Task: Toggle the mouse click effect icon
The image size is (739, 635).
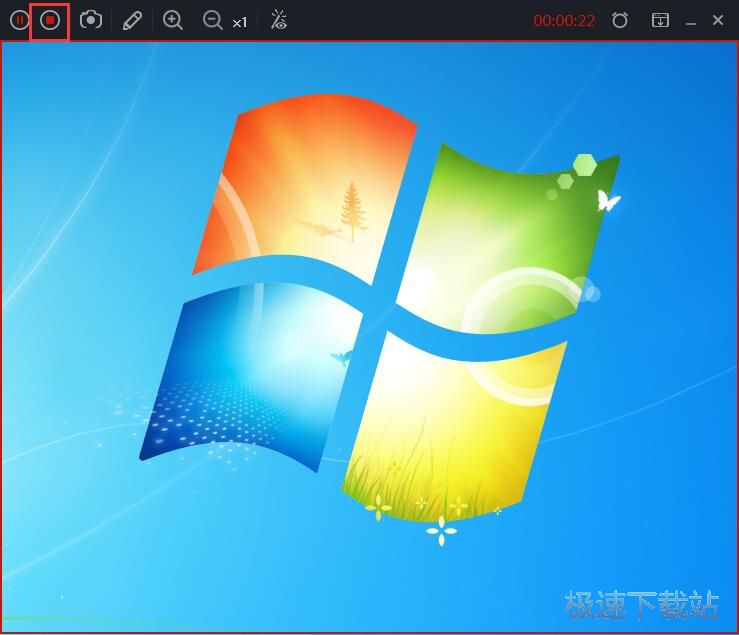Action: point(279,20)
